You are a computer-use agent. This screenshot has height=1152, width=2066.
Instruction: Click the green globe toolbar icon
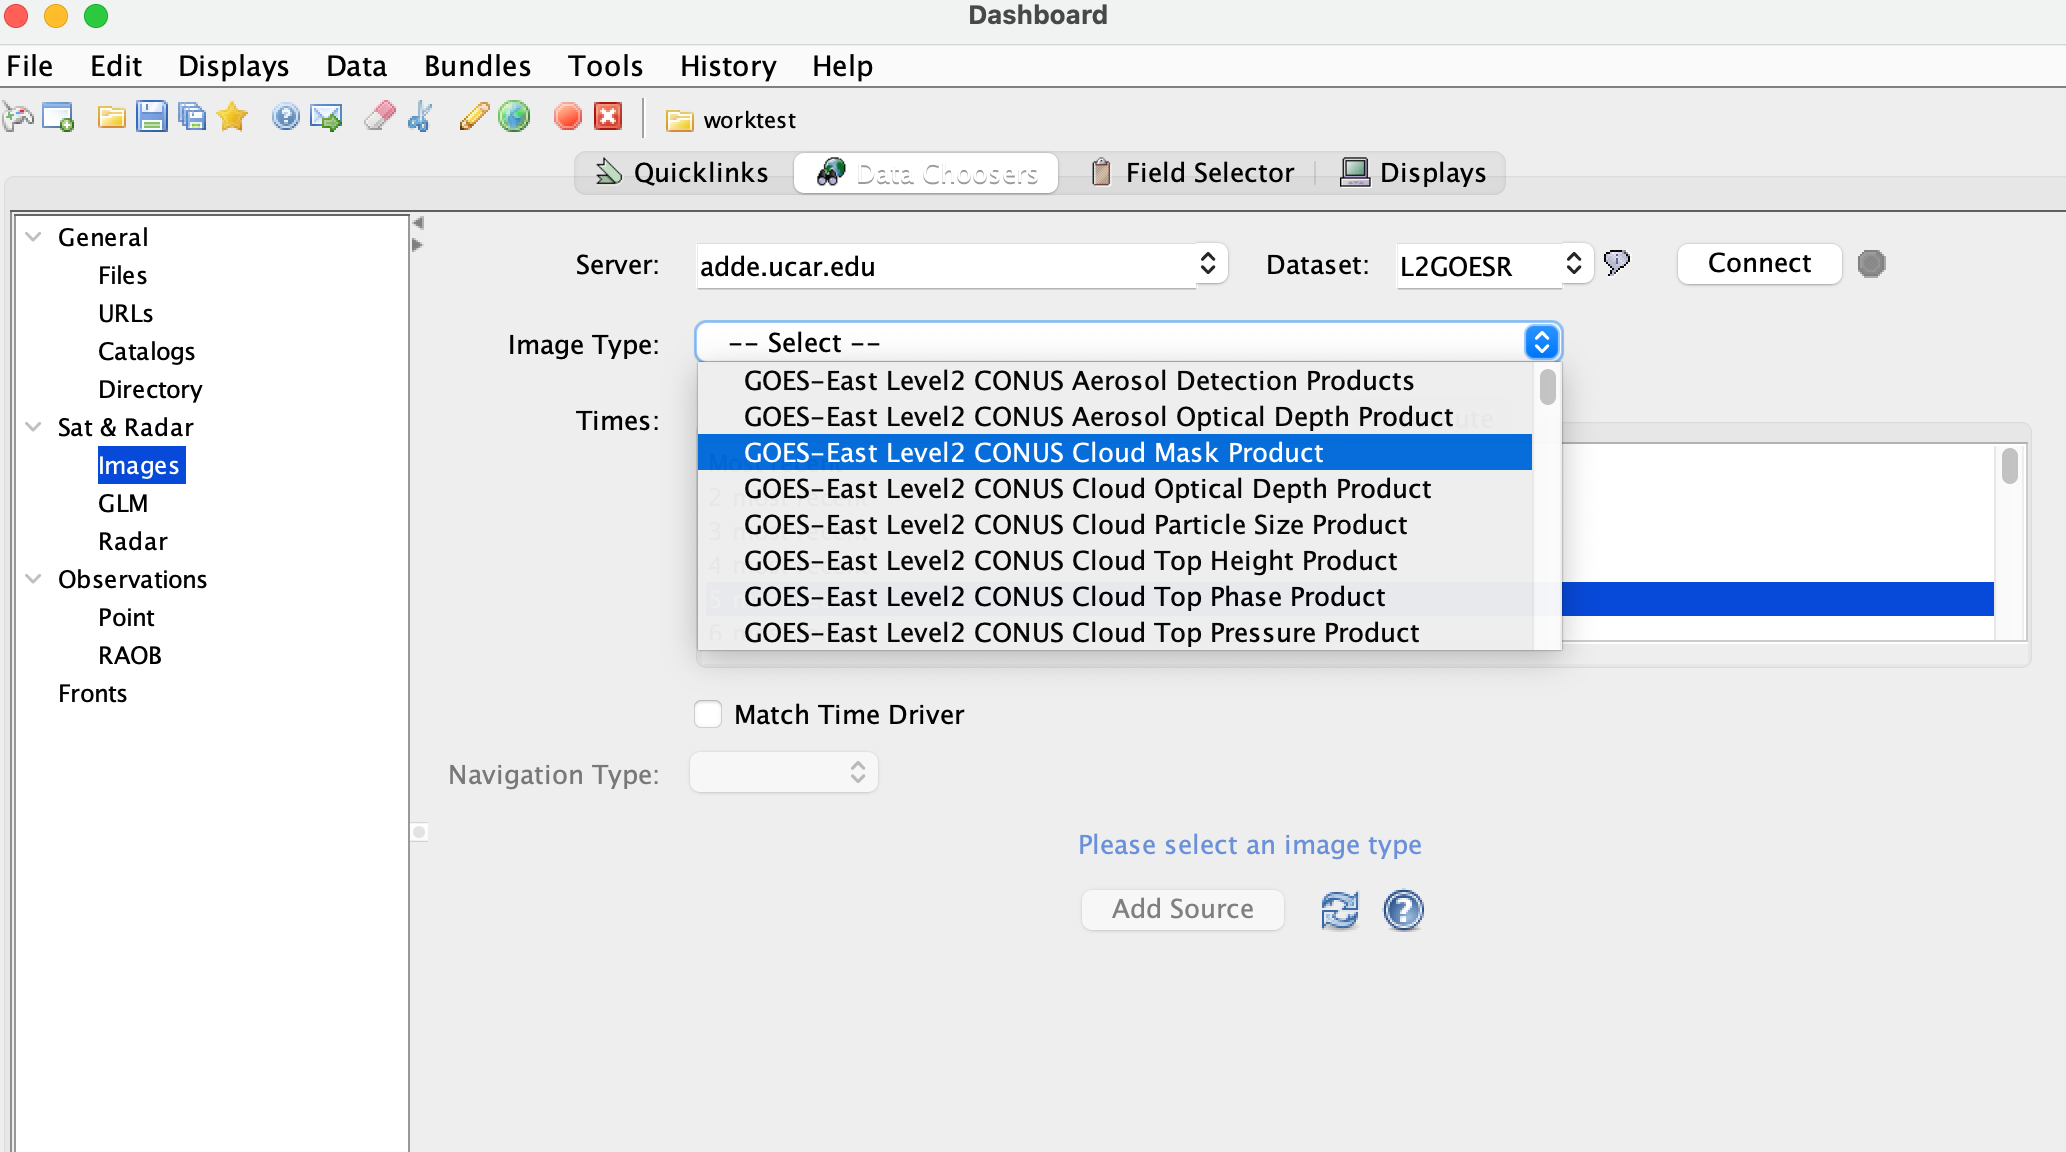[x=514, y=118]
